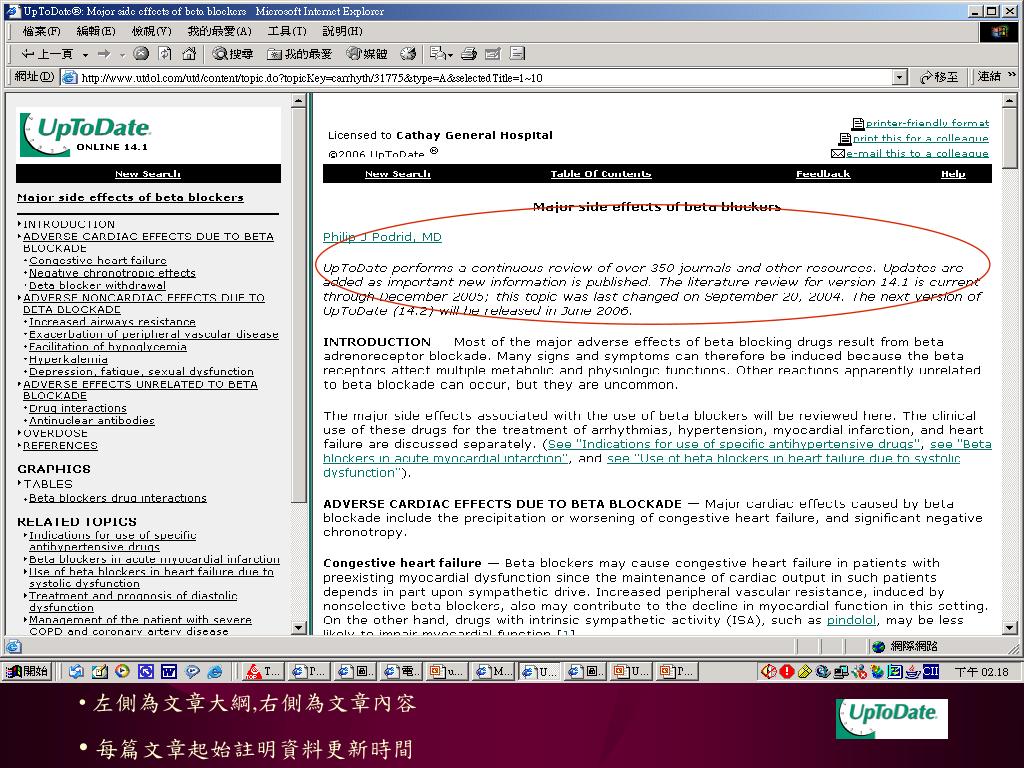Click left pane scrollbar up arrow
This screenshot has height=768, width=1024.
[x=298, y=101]
